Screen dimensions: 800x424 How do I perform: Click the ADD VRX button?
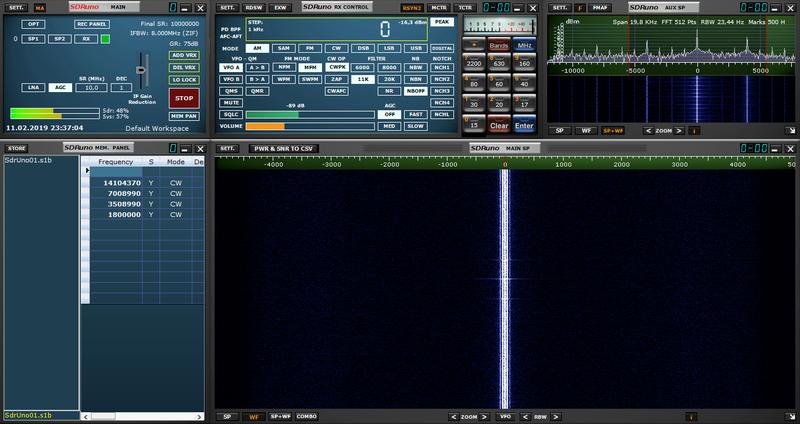click(x=184, y=56)
